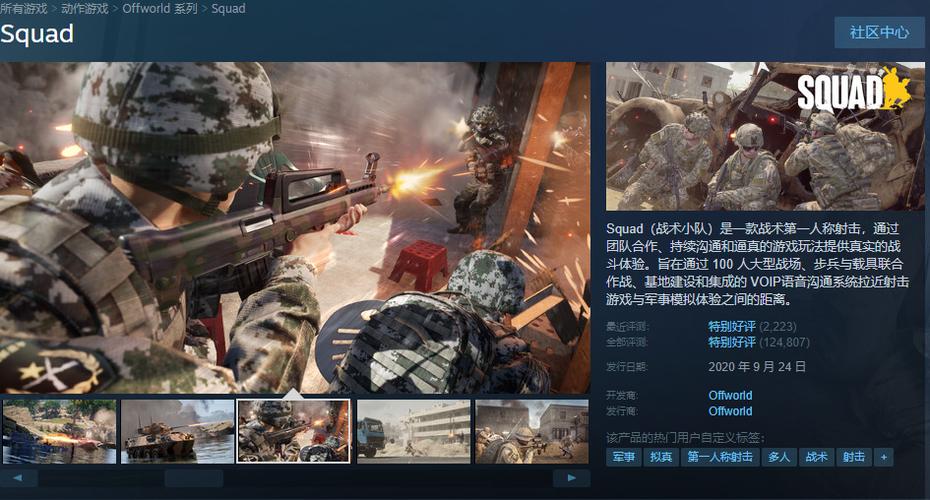Select the 射击 tag
The width and height of the screenshot is (930, 500).
[853, 457]
